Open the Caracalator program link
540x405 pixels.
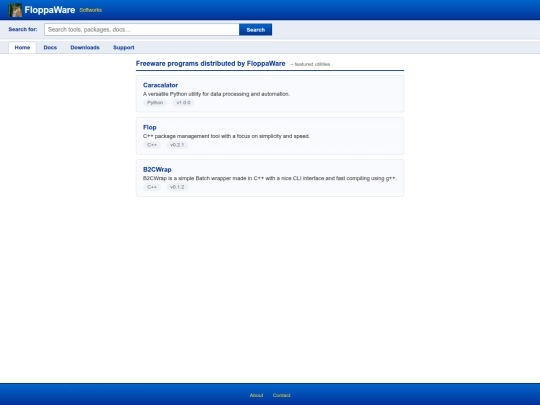tap(160, 85)
